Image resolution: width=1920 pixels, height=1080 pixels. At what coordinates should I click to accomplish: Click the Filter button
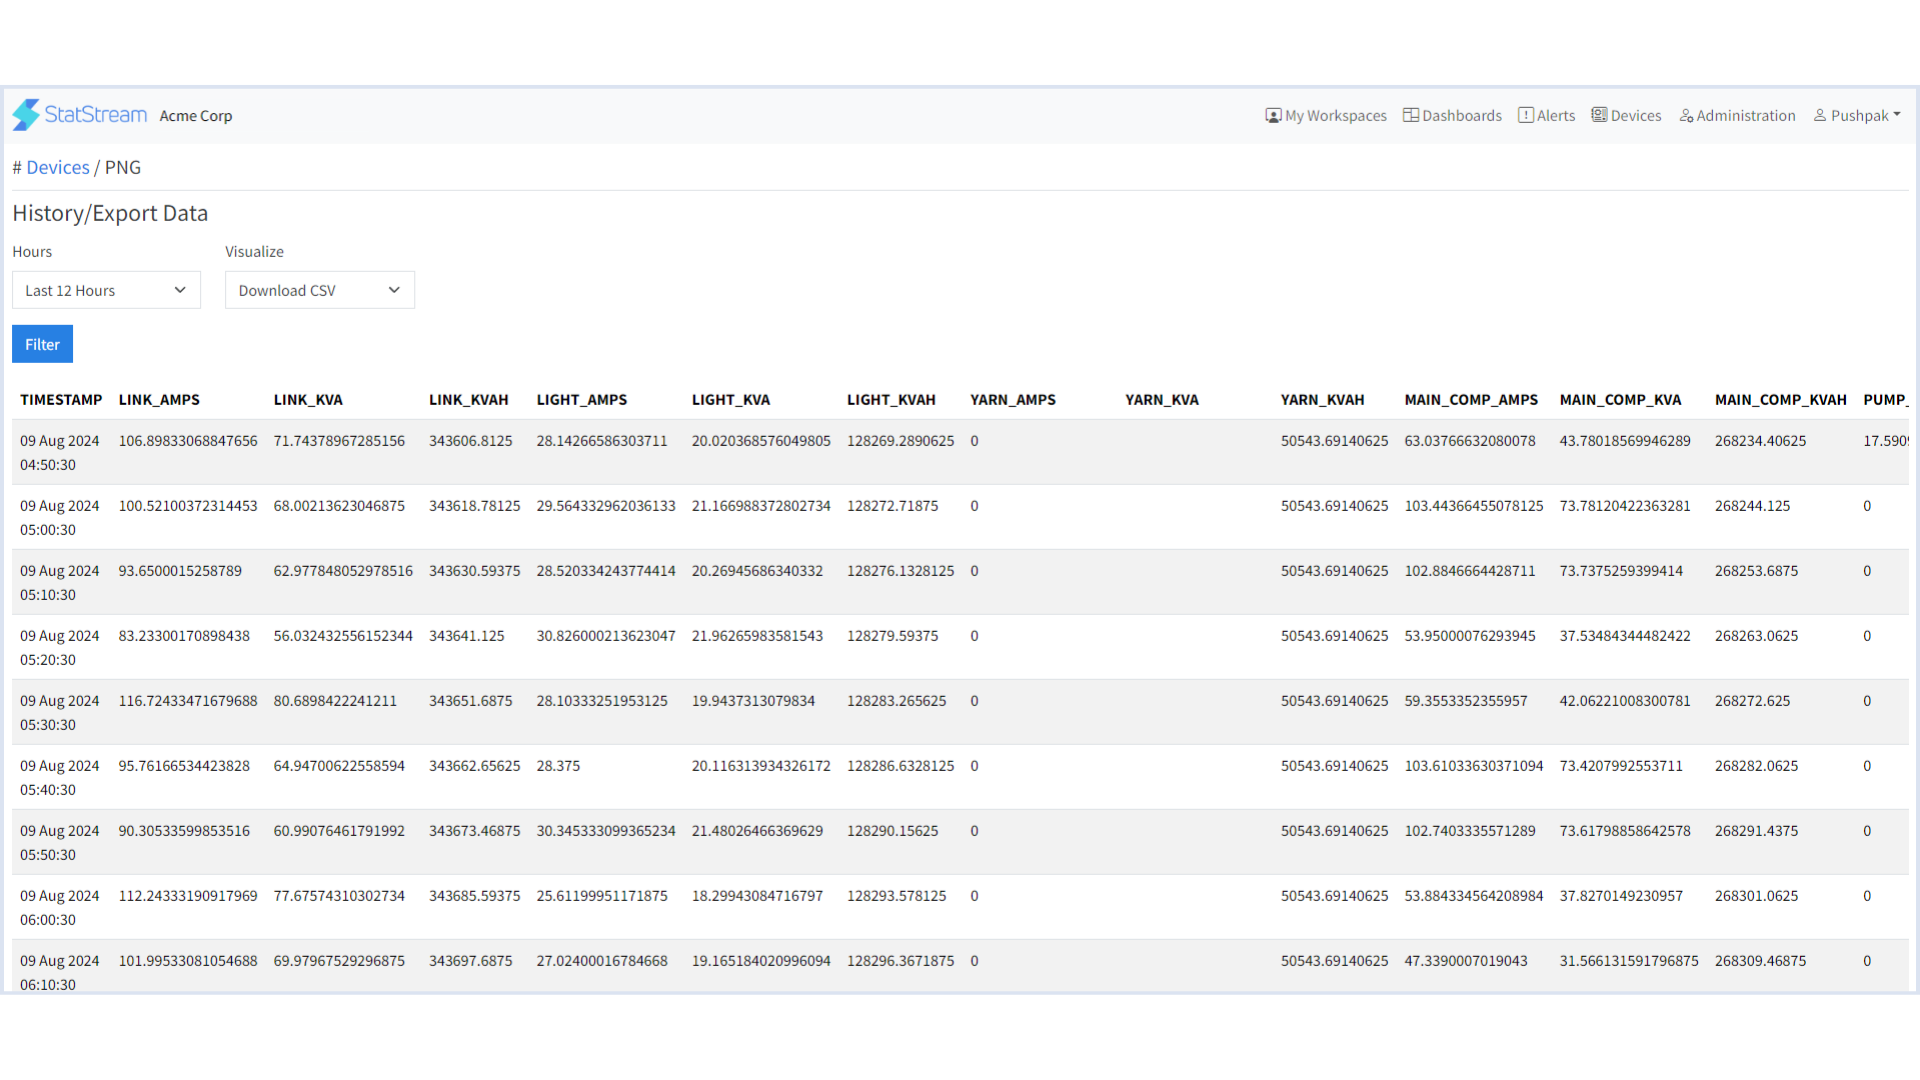42,344
